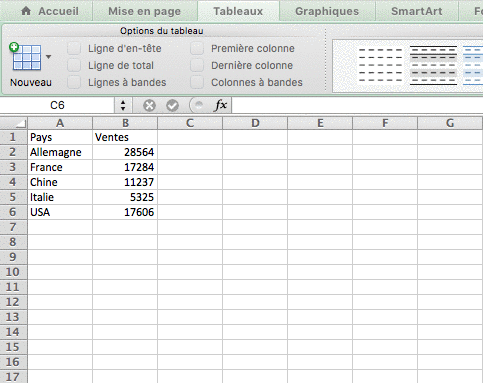Image resolution: width=483 pixels, height=383 pixels.
Task: Open the Name Box stepper arrows
Action: pos(123,105)
